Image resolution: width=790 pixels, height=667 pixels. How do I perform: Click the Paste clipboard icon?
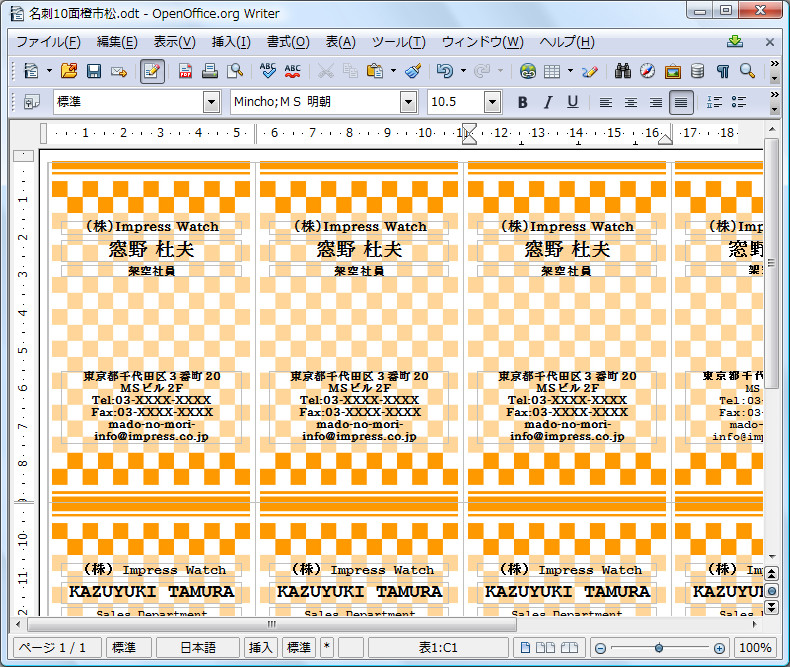375,71
